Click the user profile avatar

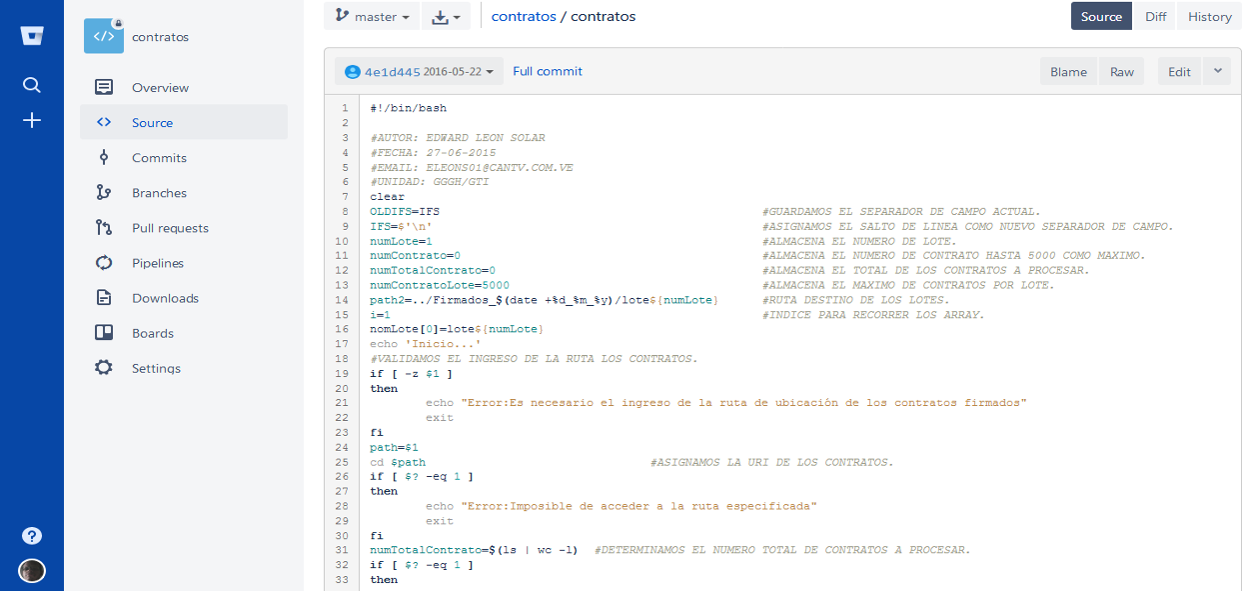click(x=32, y=571)
